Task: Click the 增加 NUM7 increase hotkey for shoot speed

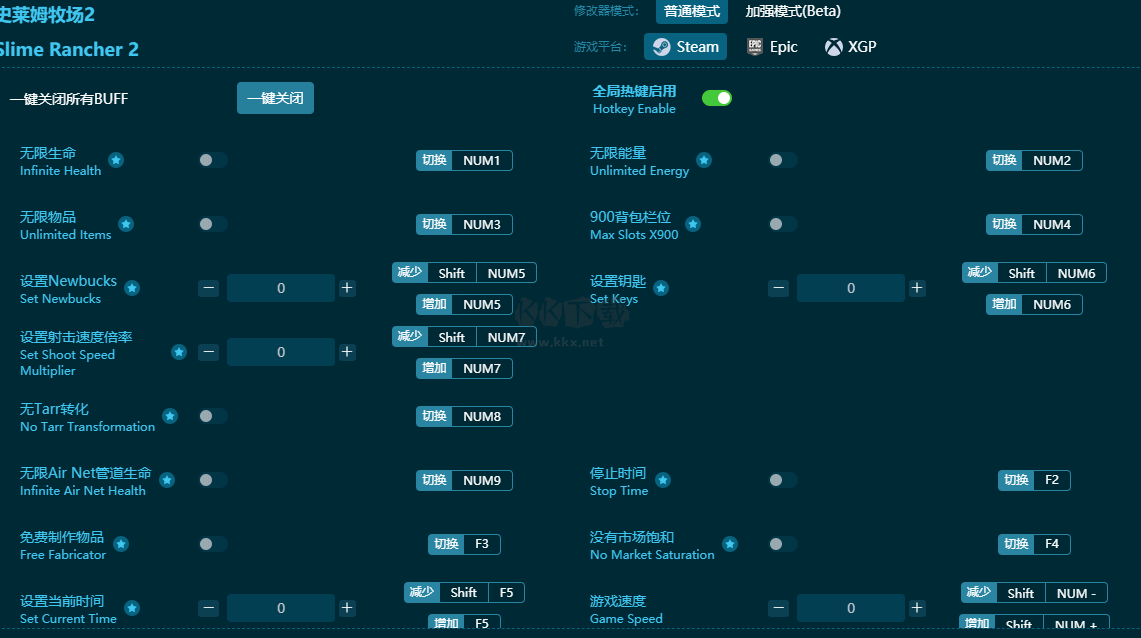Action: (x=464, y=368)
